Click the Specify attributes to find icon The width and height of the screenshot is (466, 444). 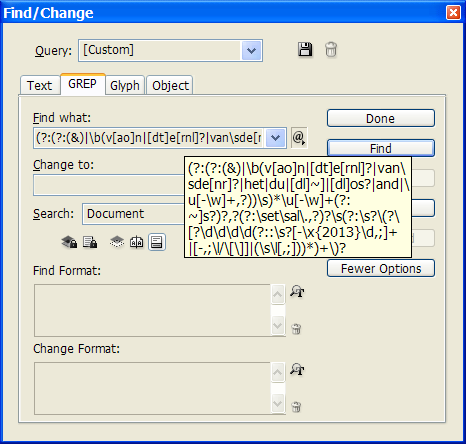(x=297, y=292)
